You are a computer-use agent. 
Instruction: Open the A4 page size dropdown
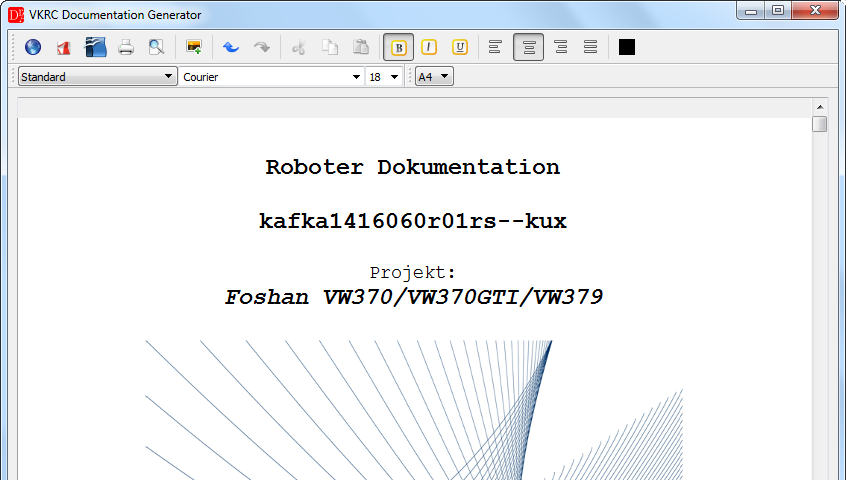pyautogui.click(x=434, y=77)
